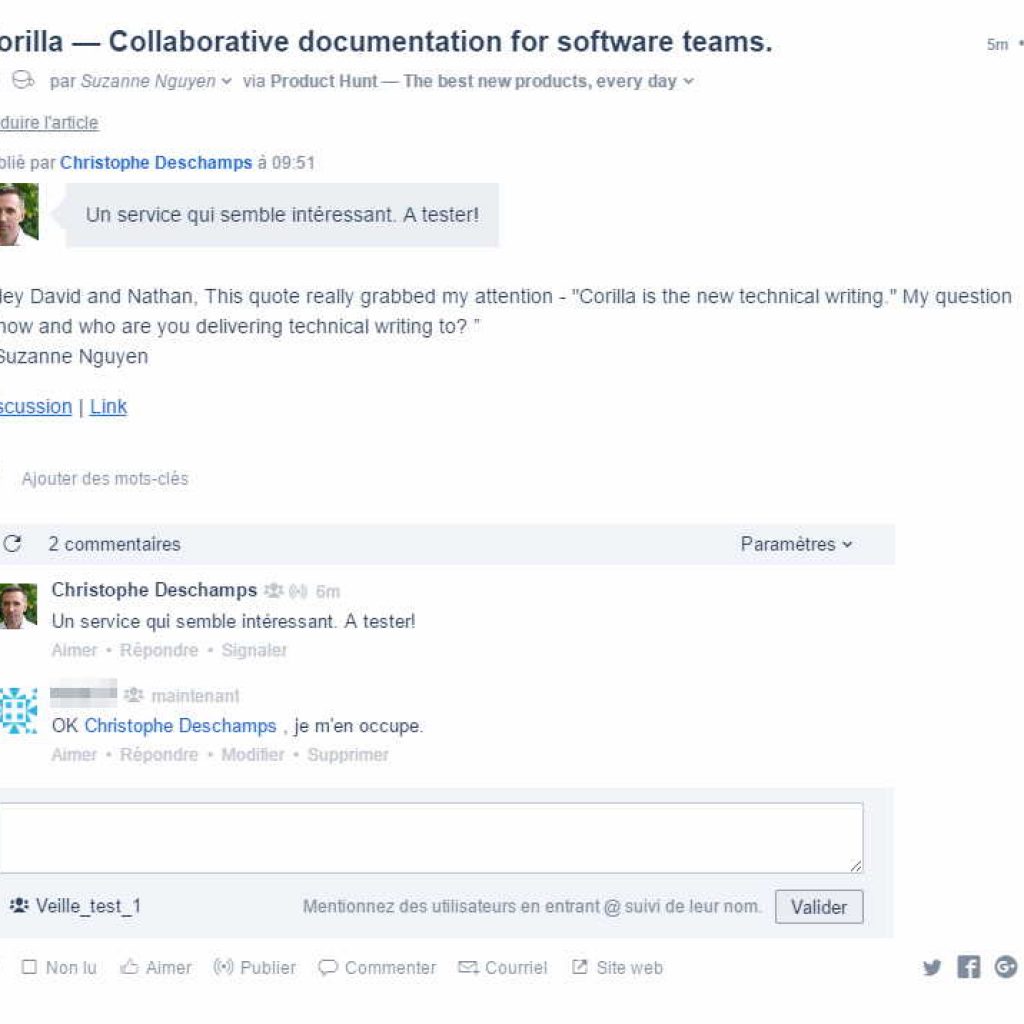Share the article on Google Plus
The width and height of the screenshot is (1024, 1024).
[1006, 967]
